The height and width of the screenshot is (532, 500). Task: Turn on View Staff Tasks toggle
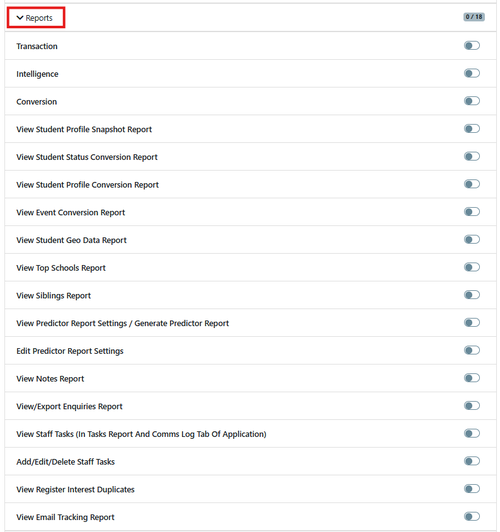[x=472, y=433]
